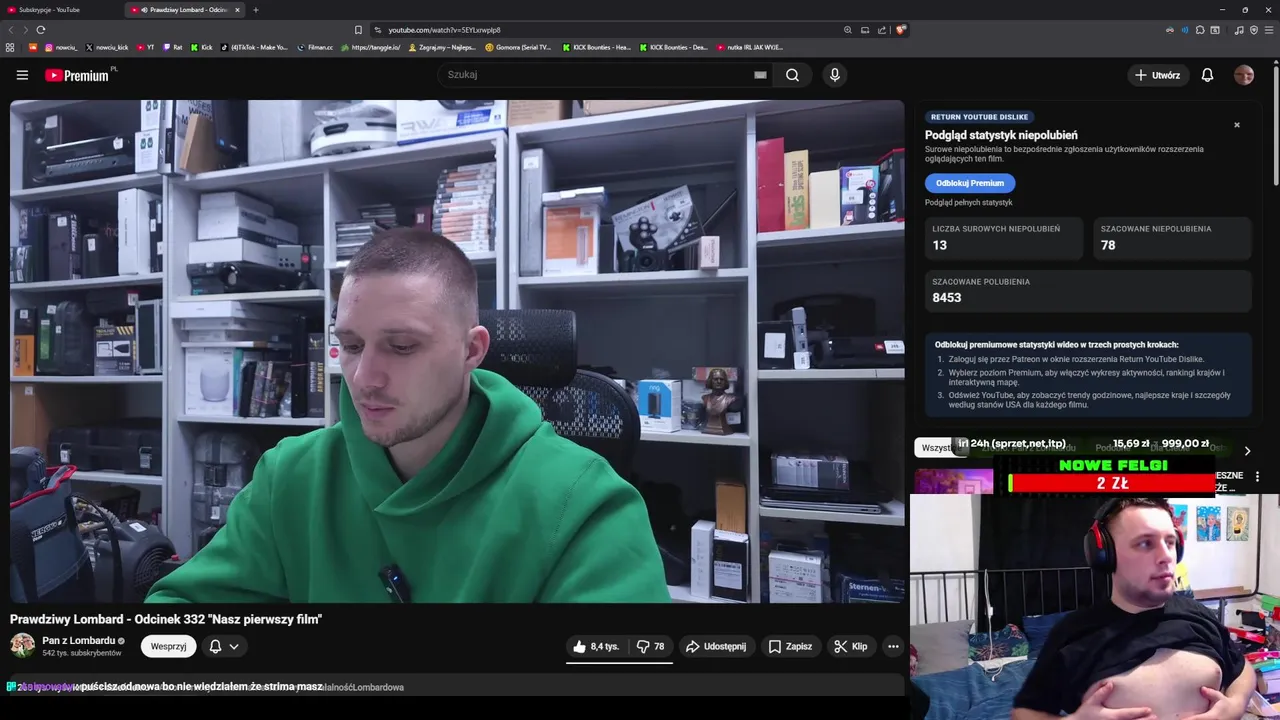This screenshot has width=1280, height=720.
Task: Open Podgląd pełnych statystyk link
Action: [x=969, y=202]
